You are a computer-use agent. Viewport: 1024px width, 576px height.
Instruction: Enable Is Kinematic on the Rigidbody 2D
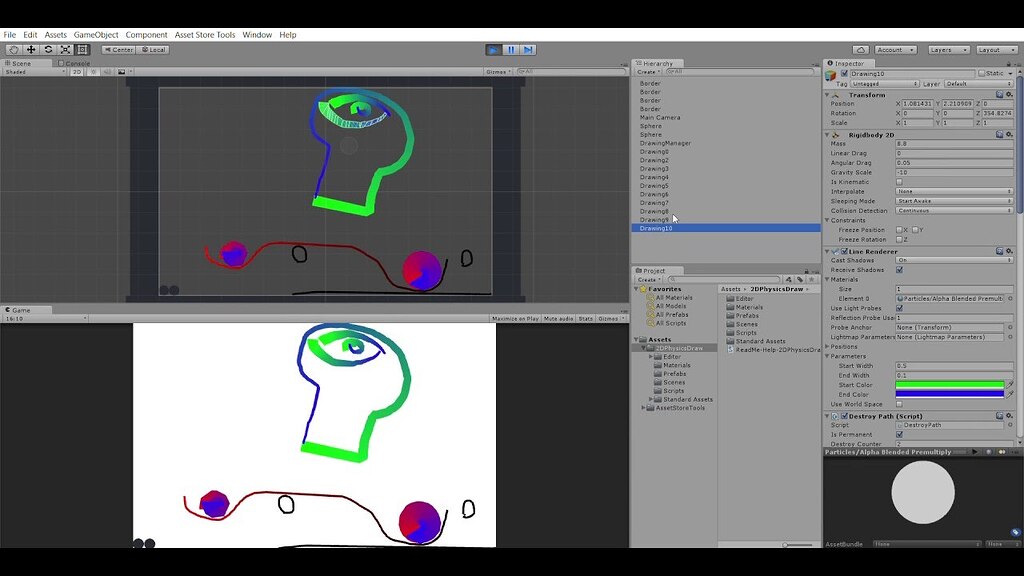(900, 182)
